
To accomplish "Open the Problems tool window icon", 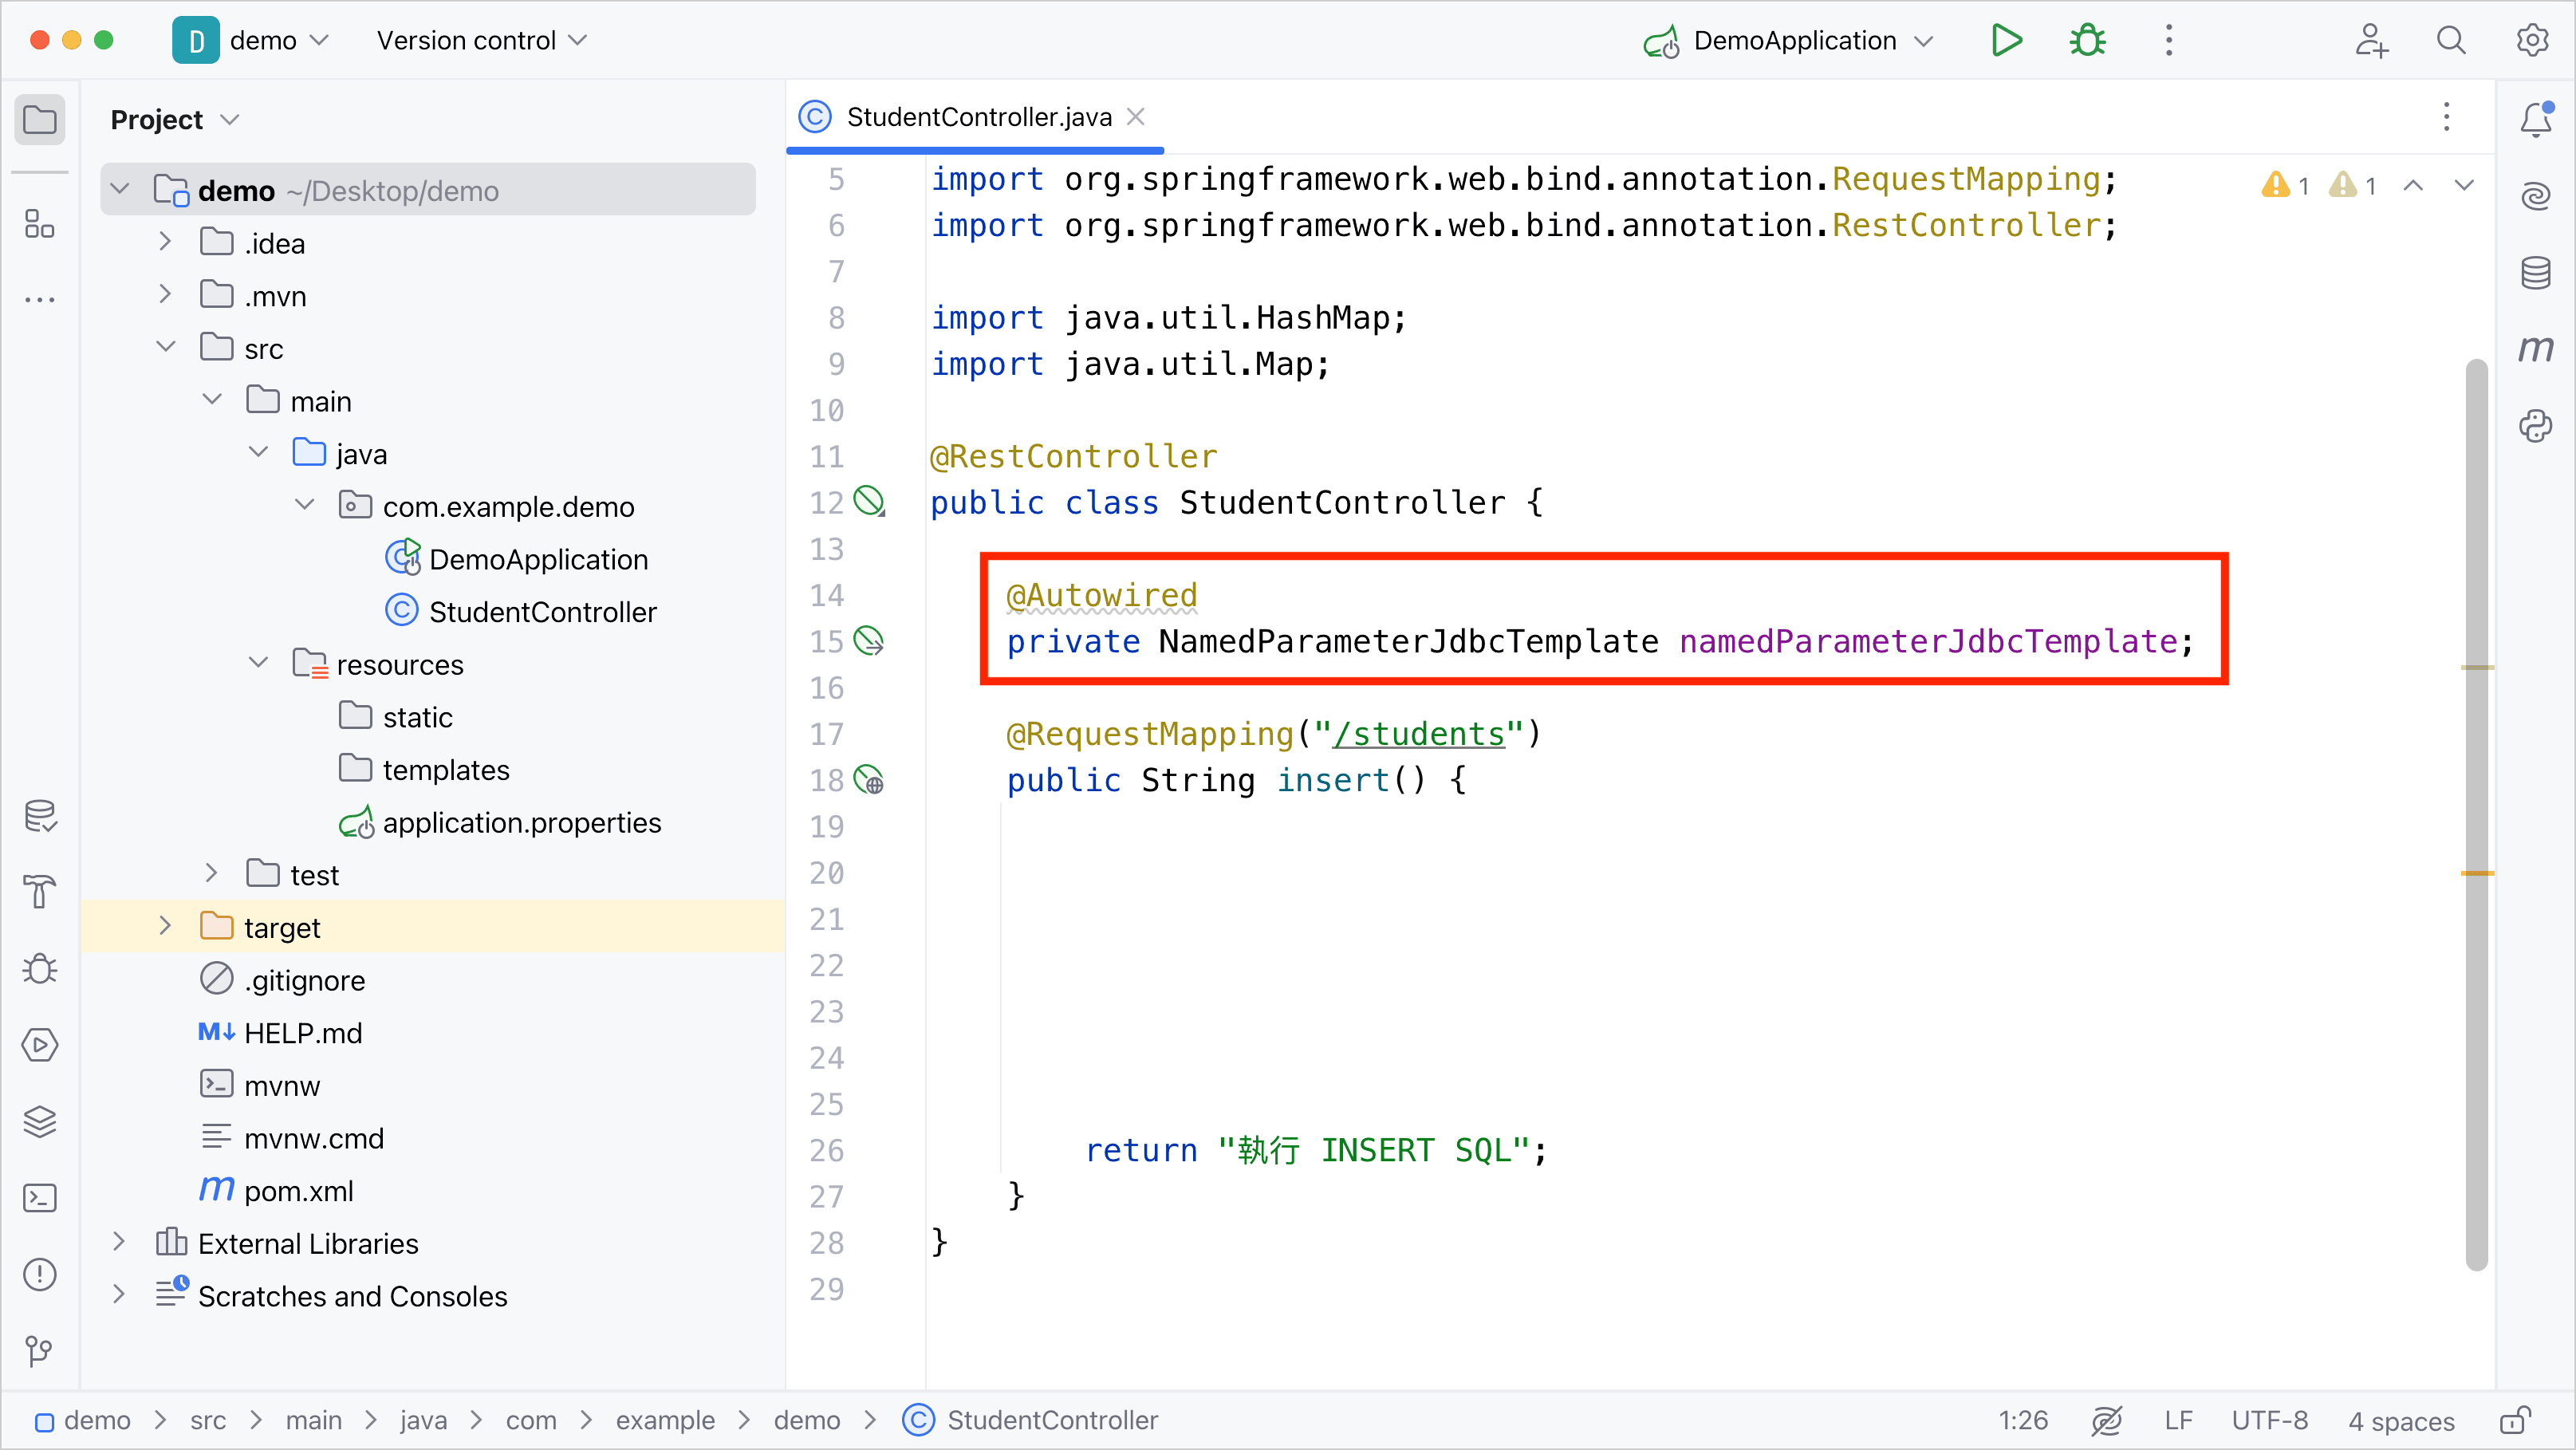I will [40, 1274].
